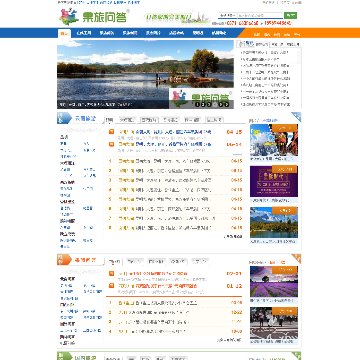This screenshot has height=360, width=360.
Task: Click the orange icon of the 01-12 featured question
Action: click(112, 286)
